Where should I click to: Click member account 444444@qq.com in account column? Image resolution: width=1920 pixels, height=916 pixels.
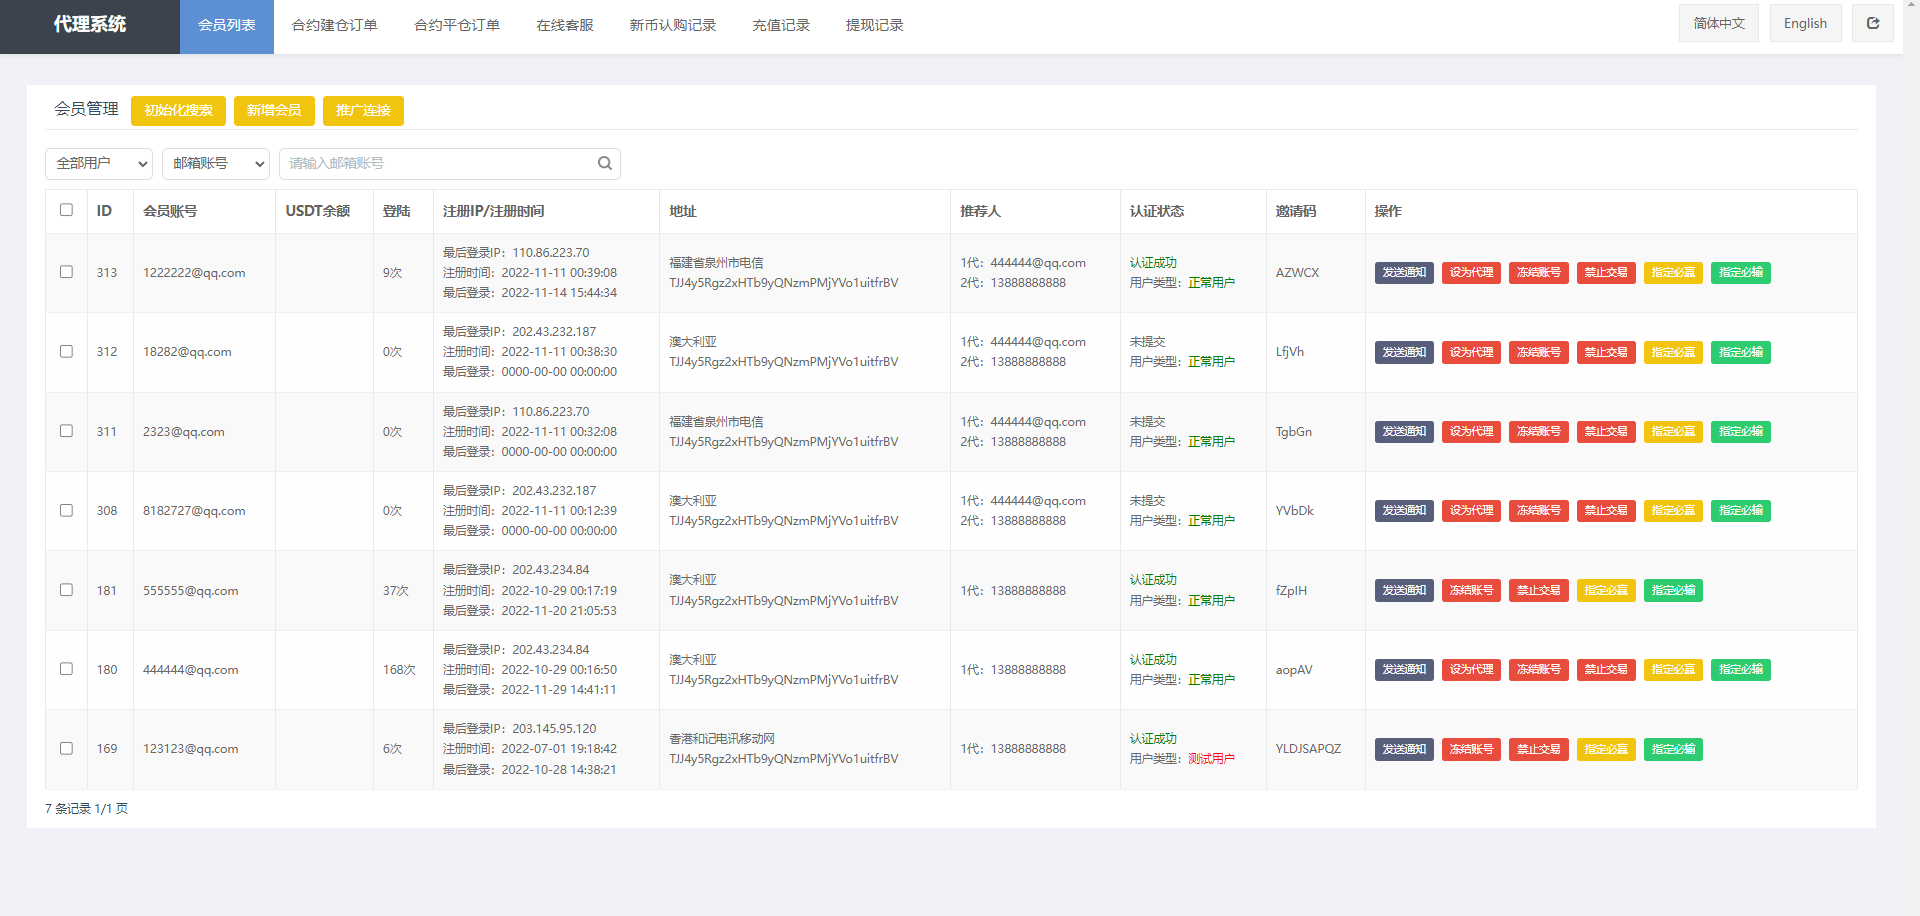click(190, 669)
